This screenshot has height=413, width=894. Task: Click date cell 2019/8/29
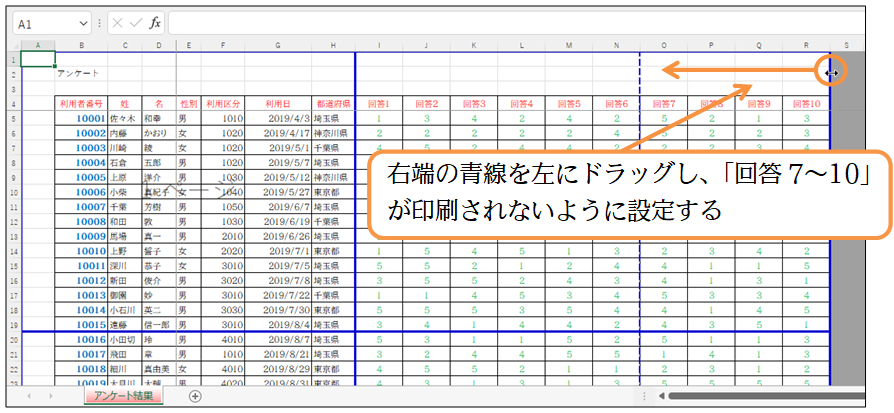(278, 369)
